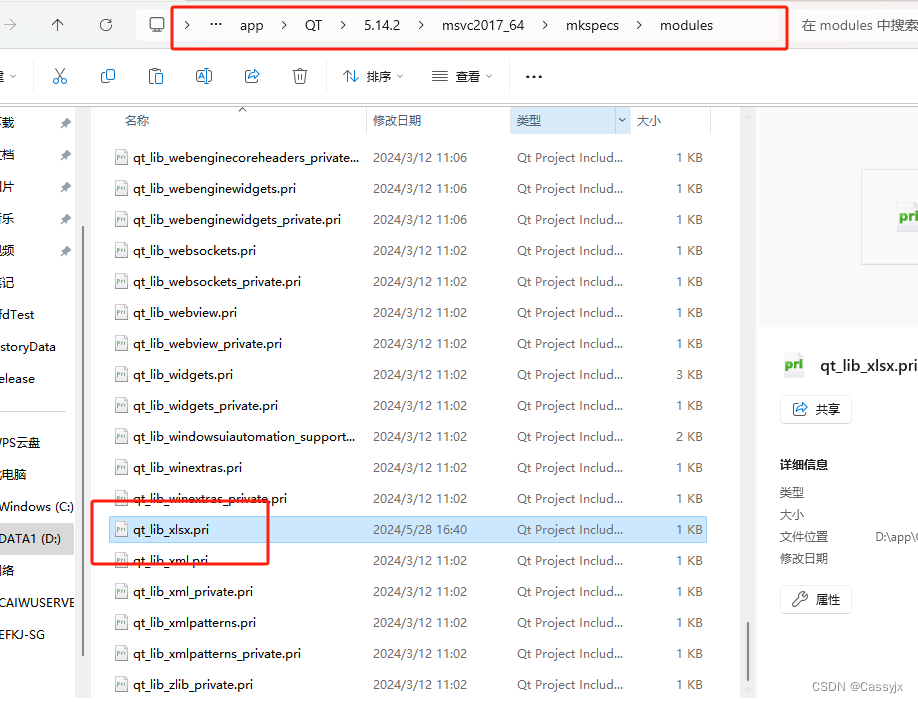918x703 pixels.
Task: Open EFKJ-SG in the navigation sidebar
Action: pyautogui.click(x=23, y=635)
